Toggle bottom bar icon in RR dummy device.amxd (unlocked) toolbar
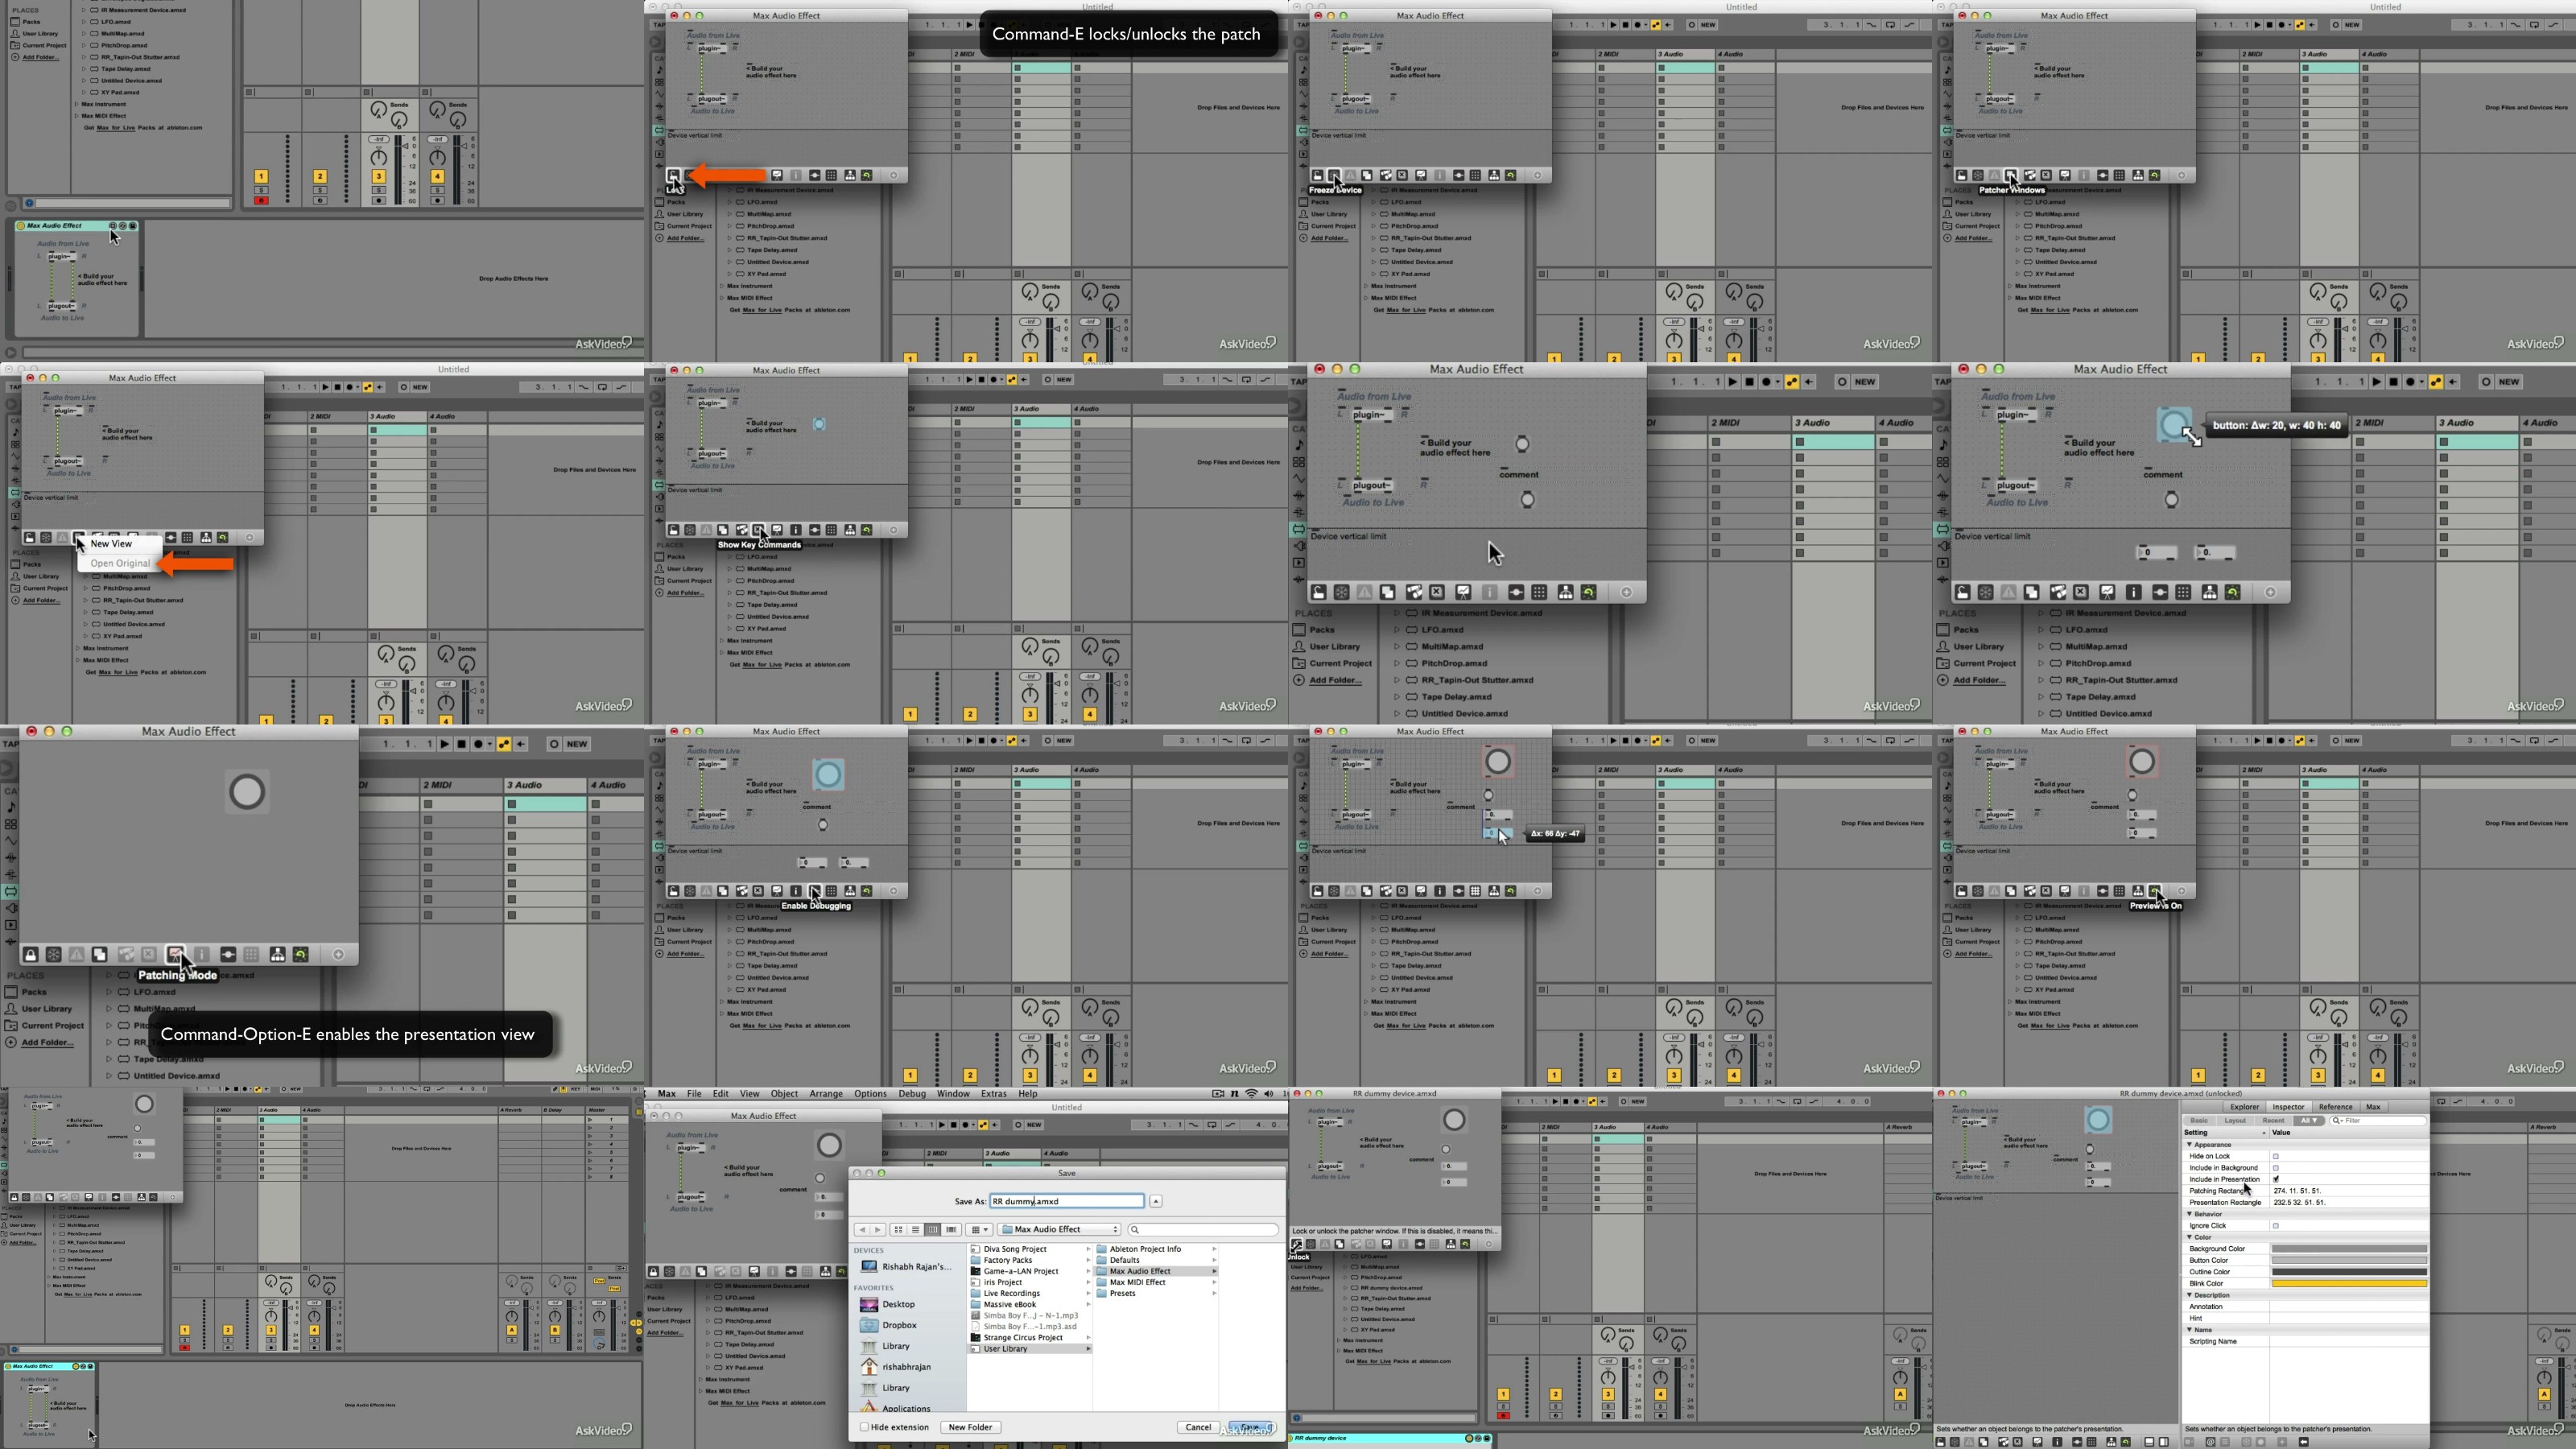 pyautogui.click(x=2150, y=1442)
